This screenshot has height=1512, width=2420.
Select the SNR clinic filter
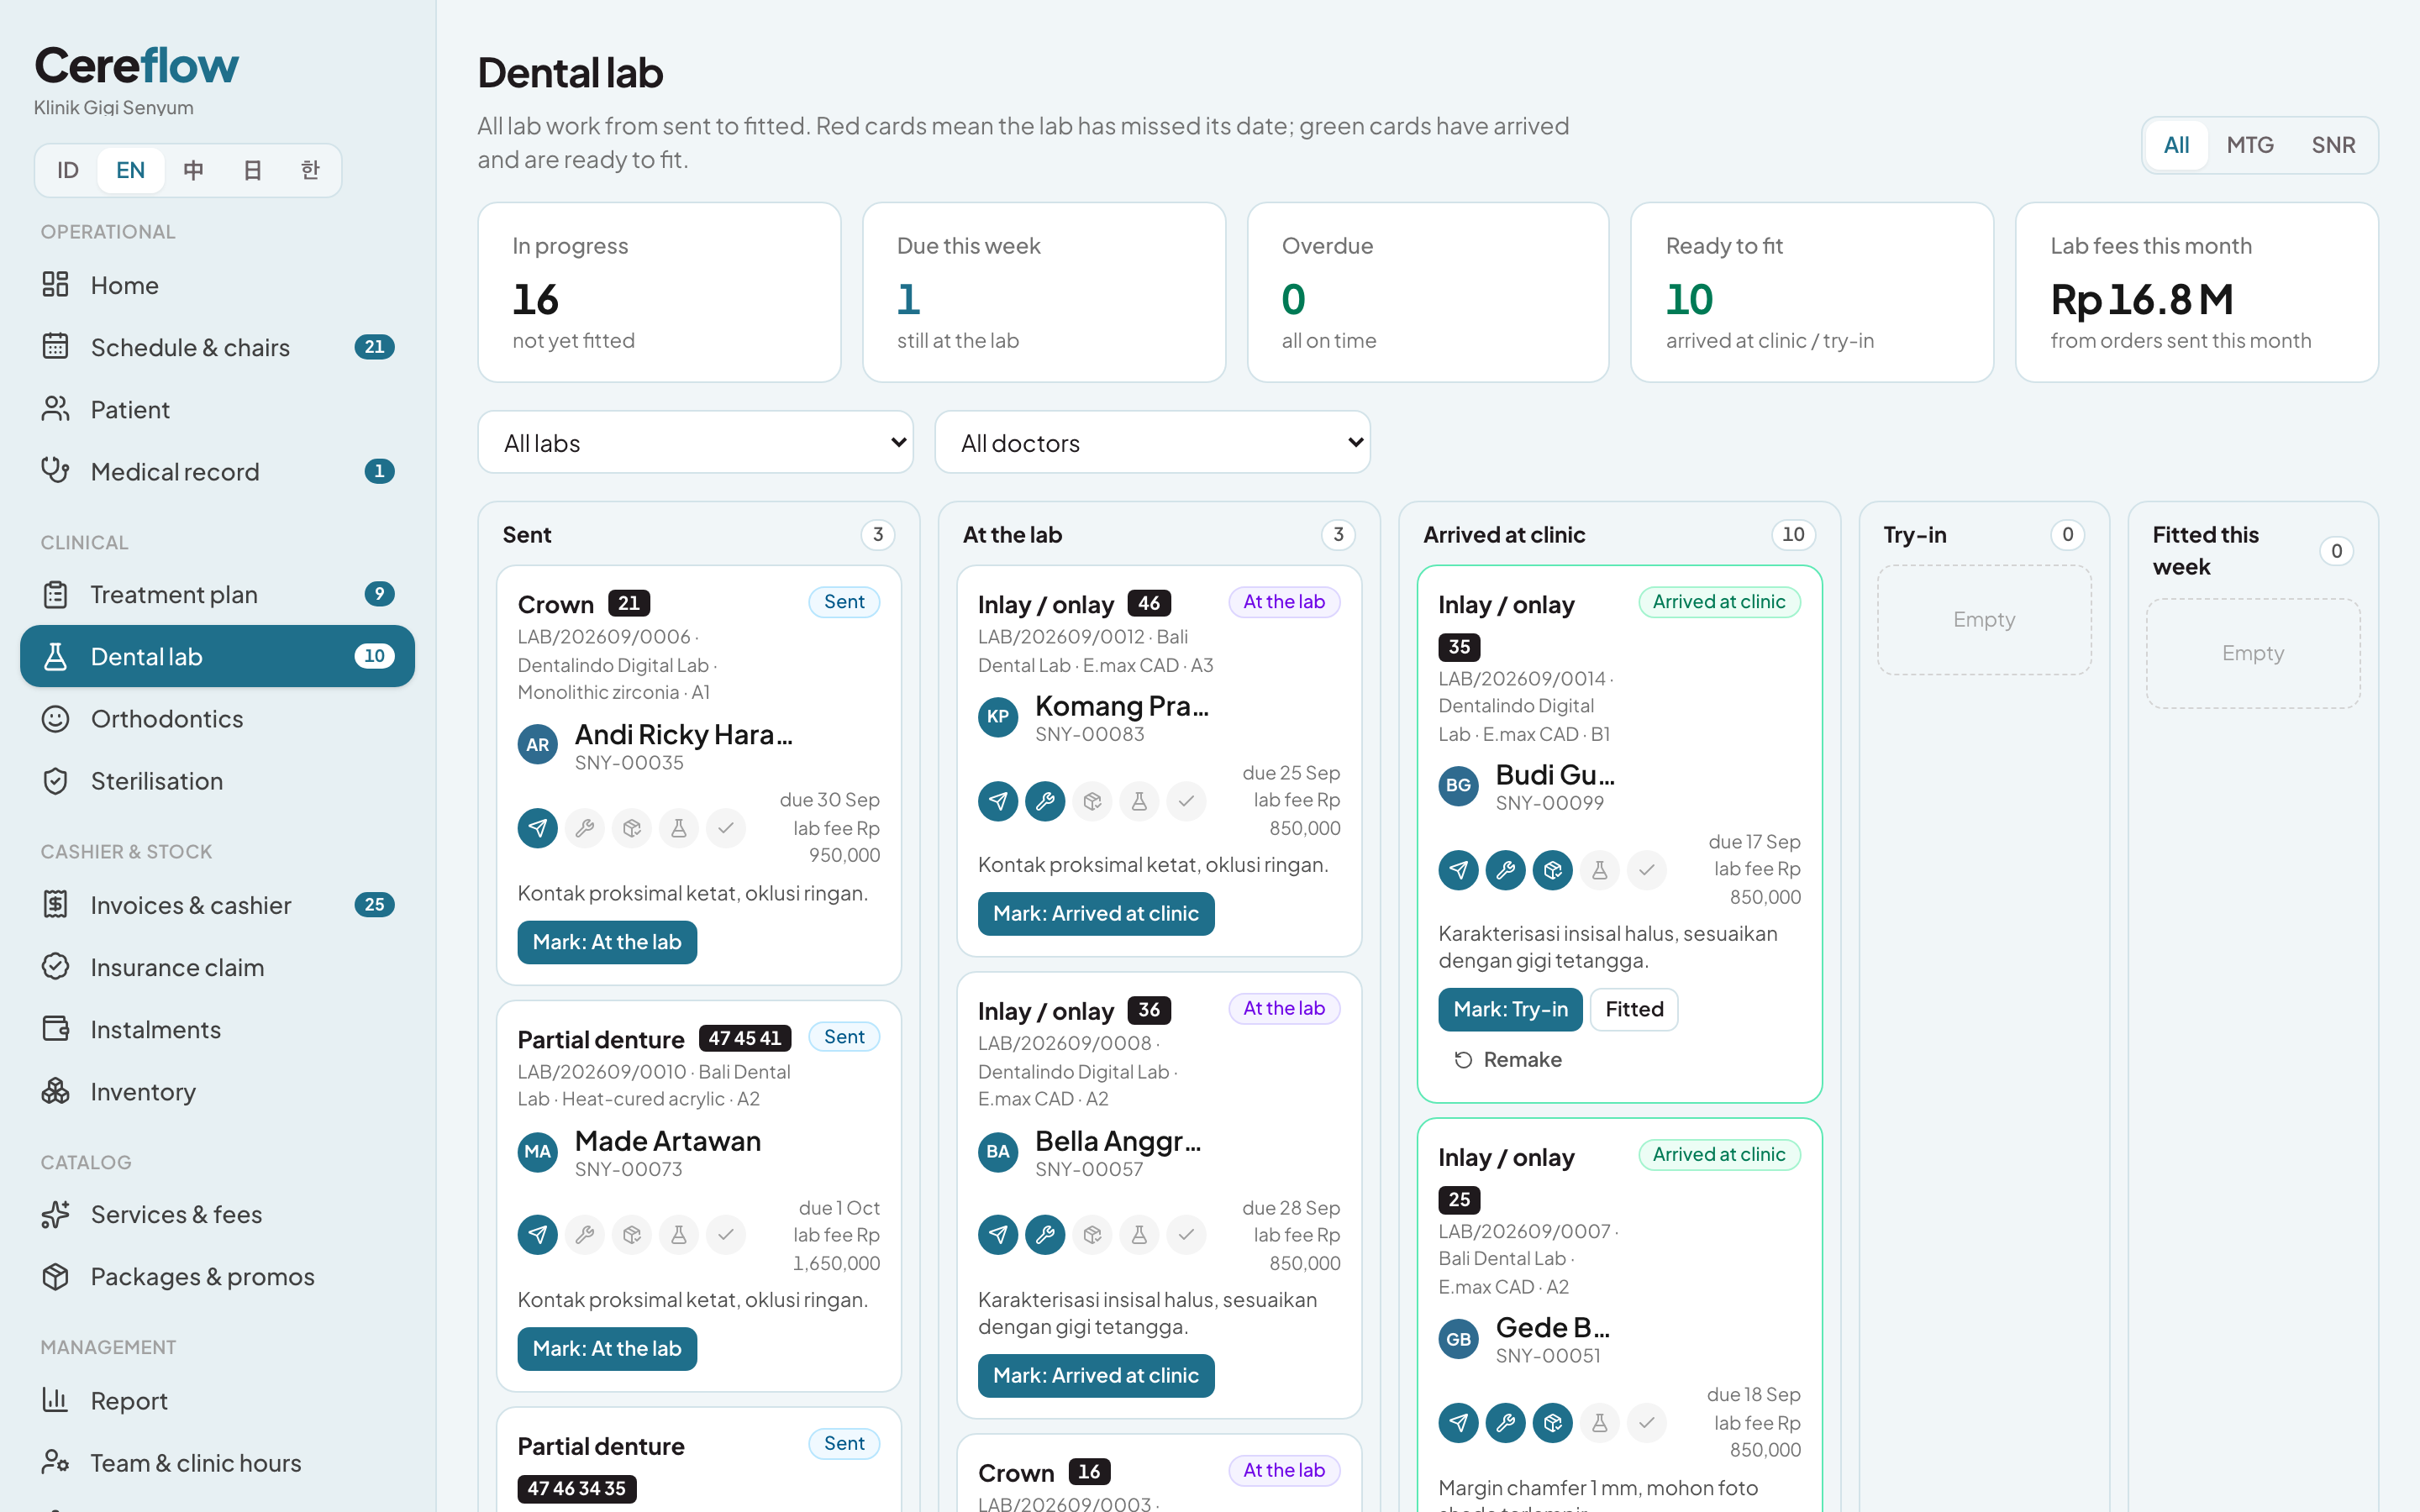(x=2333, y=145)
